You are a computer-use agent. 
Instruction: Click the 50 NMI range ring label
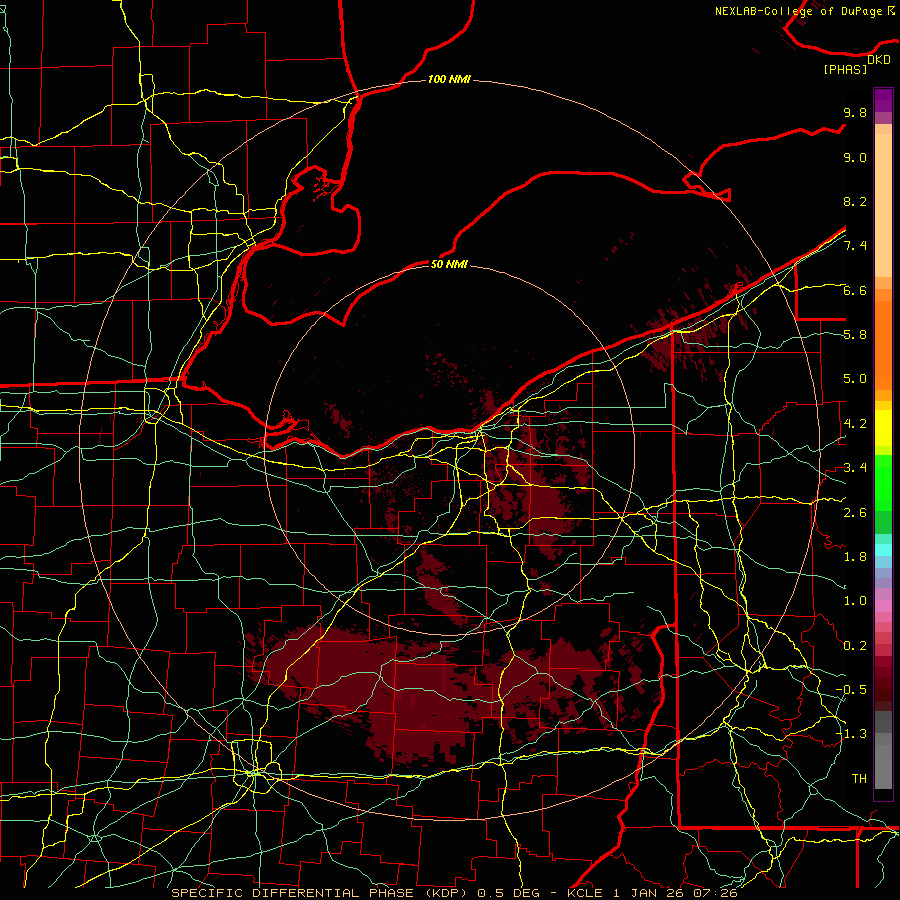(x=449, y=264)
